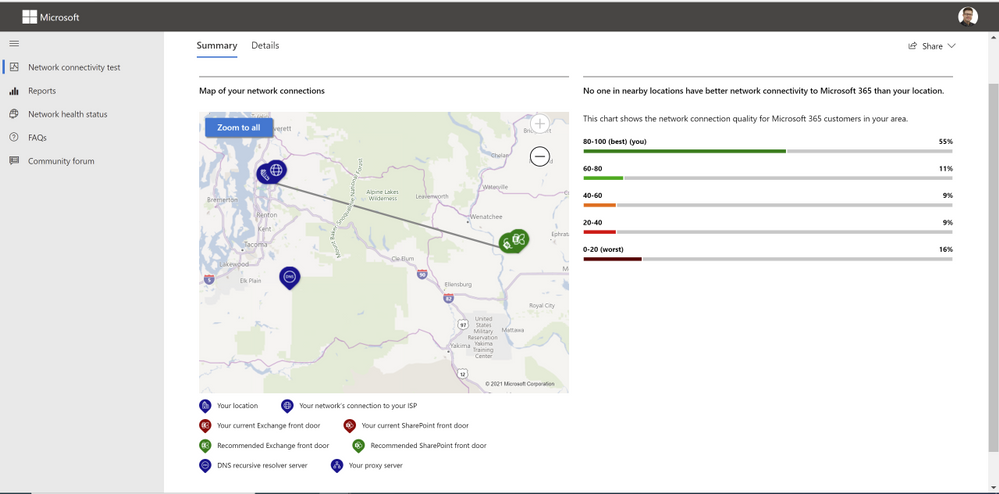
Task: Click the map zoom out minus button
Action: coord(540,157)
